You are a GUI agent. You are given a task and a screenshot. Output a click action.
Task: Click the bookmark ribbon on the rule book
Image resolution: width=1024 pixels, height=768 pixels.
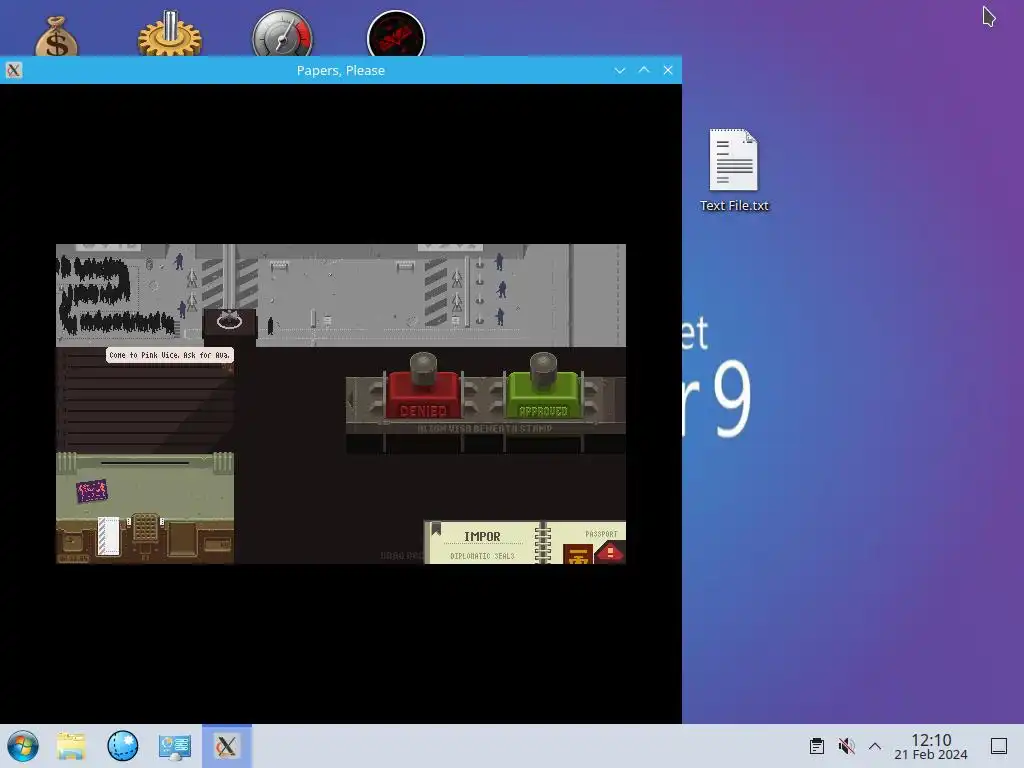click(436, 528)
